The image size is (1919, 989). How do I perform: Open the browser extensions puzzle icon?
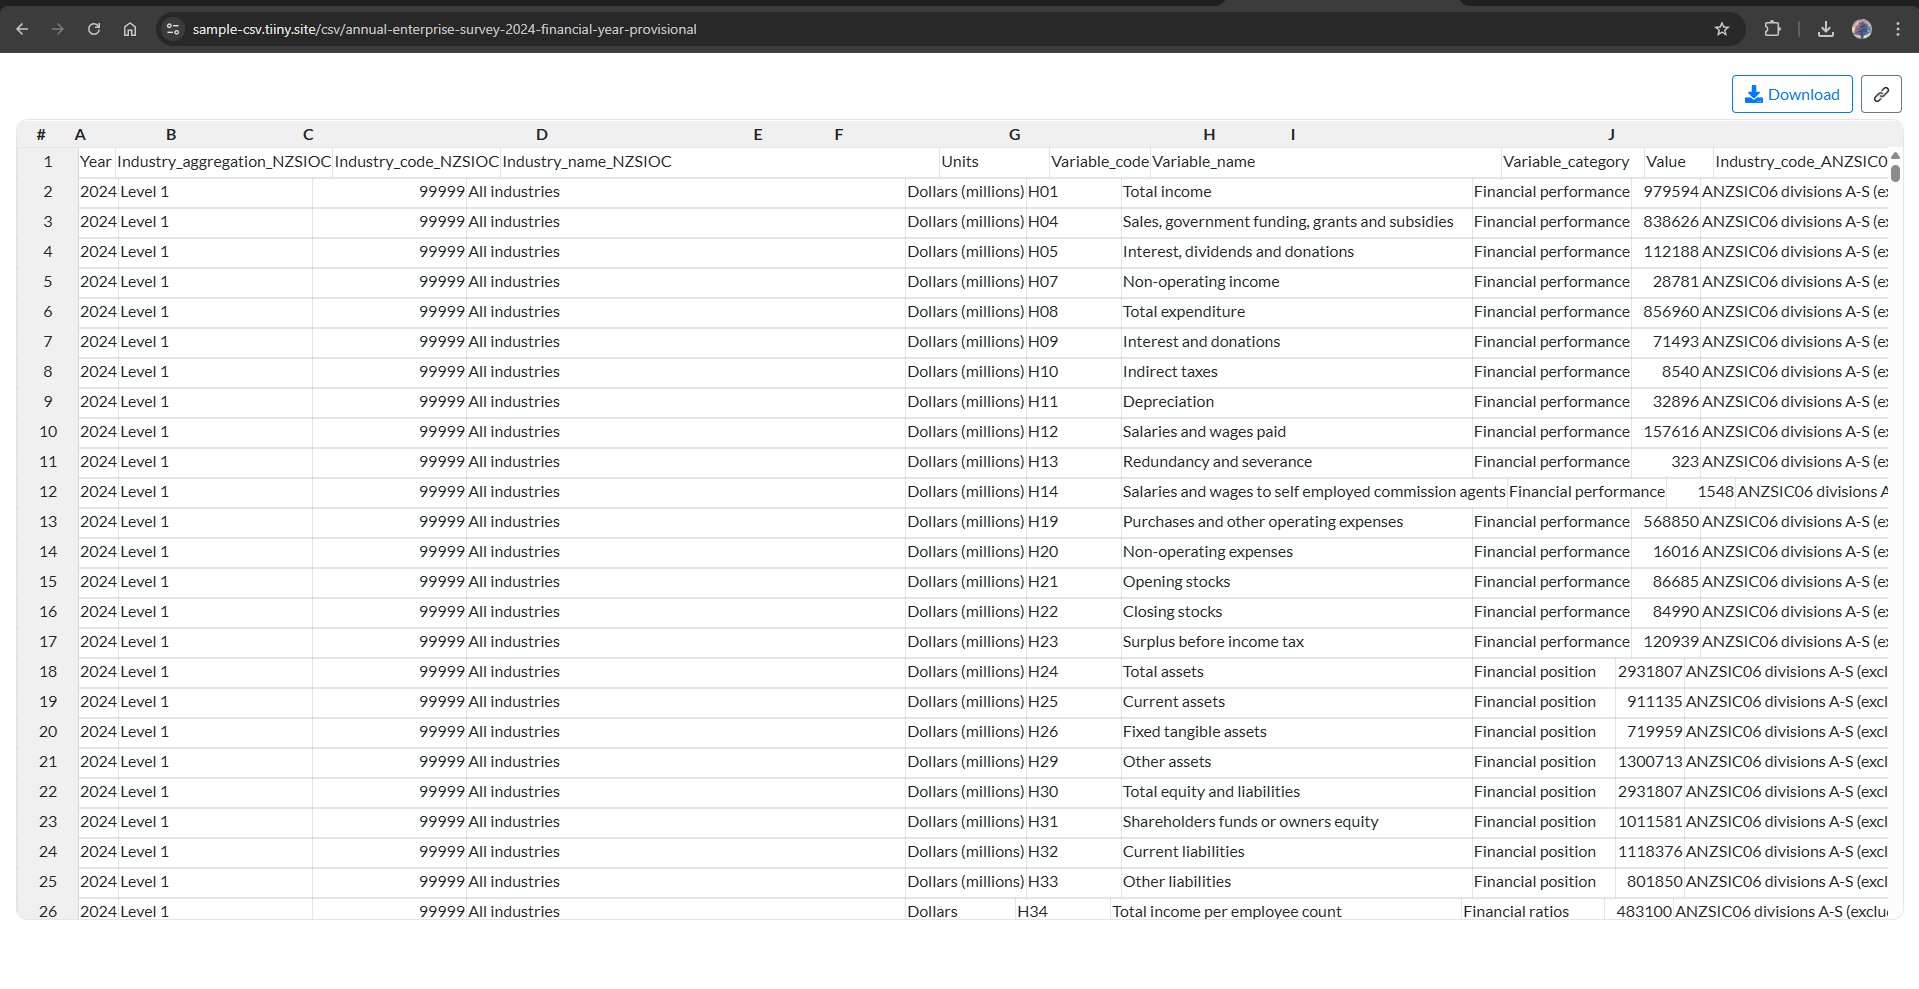(x=1772, y=29)
